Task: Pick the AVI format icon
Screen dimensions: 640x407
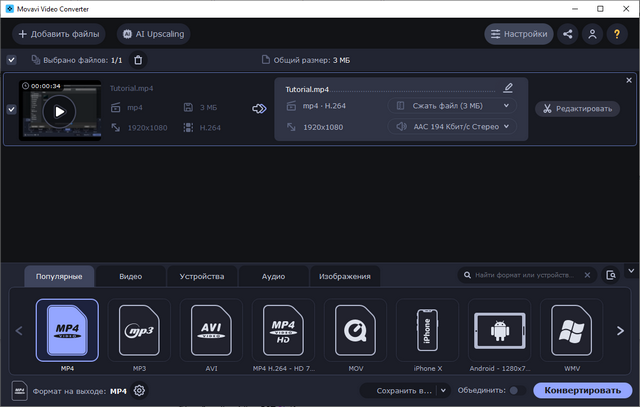Action: pos(211,330)
